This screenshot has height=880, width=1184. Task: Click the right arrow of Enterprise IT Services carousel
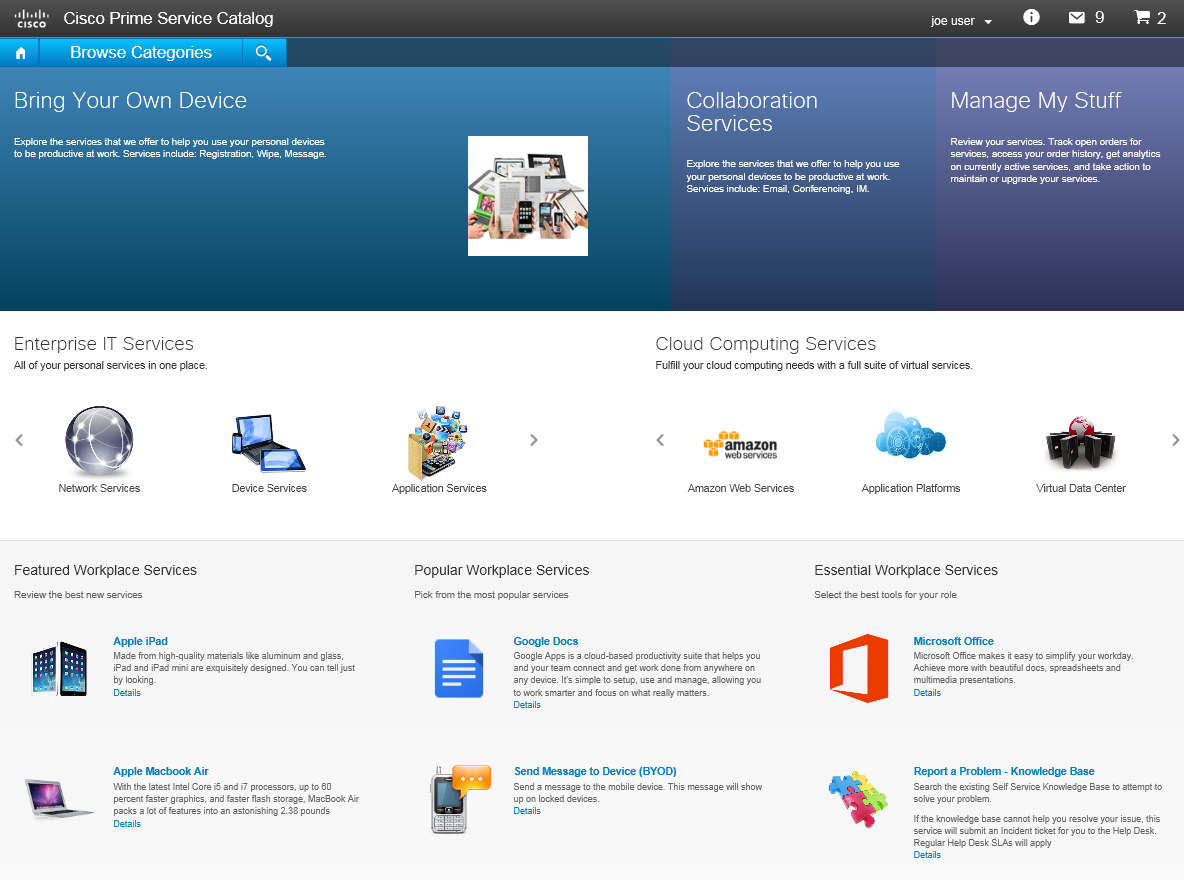(x=533, y=439)
